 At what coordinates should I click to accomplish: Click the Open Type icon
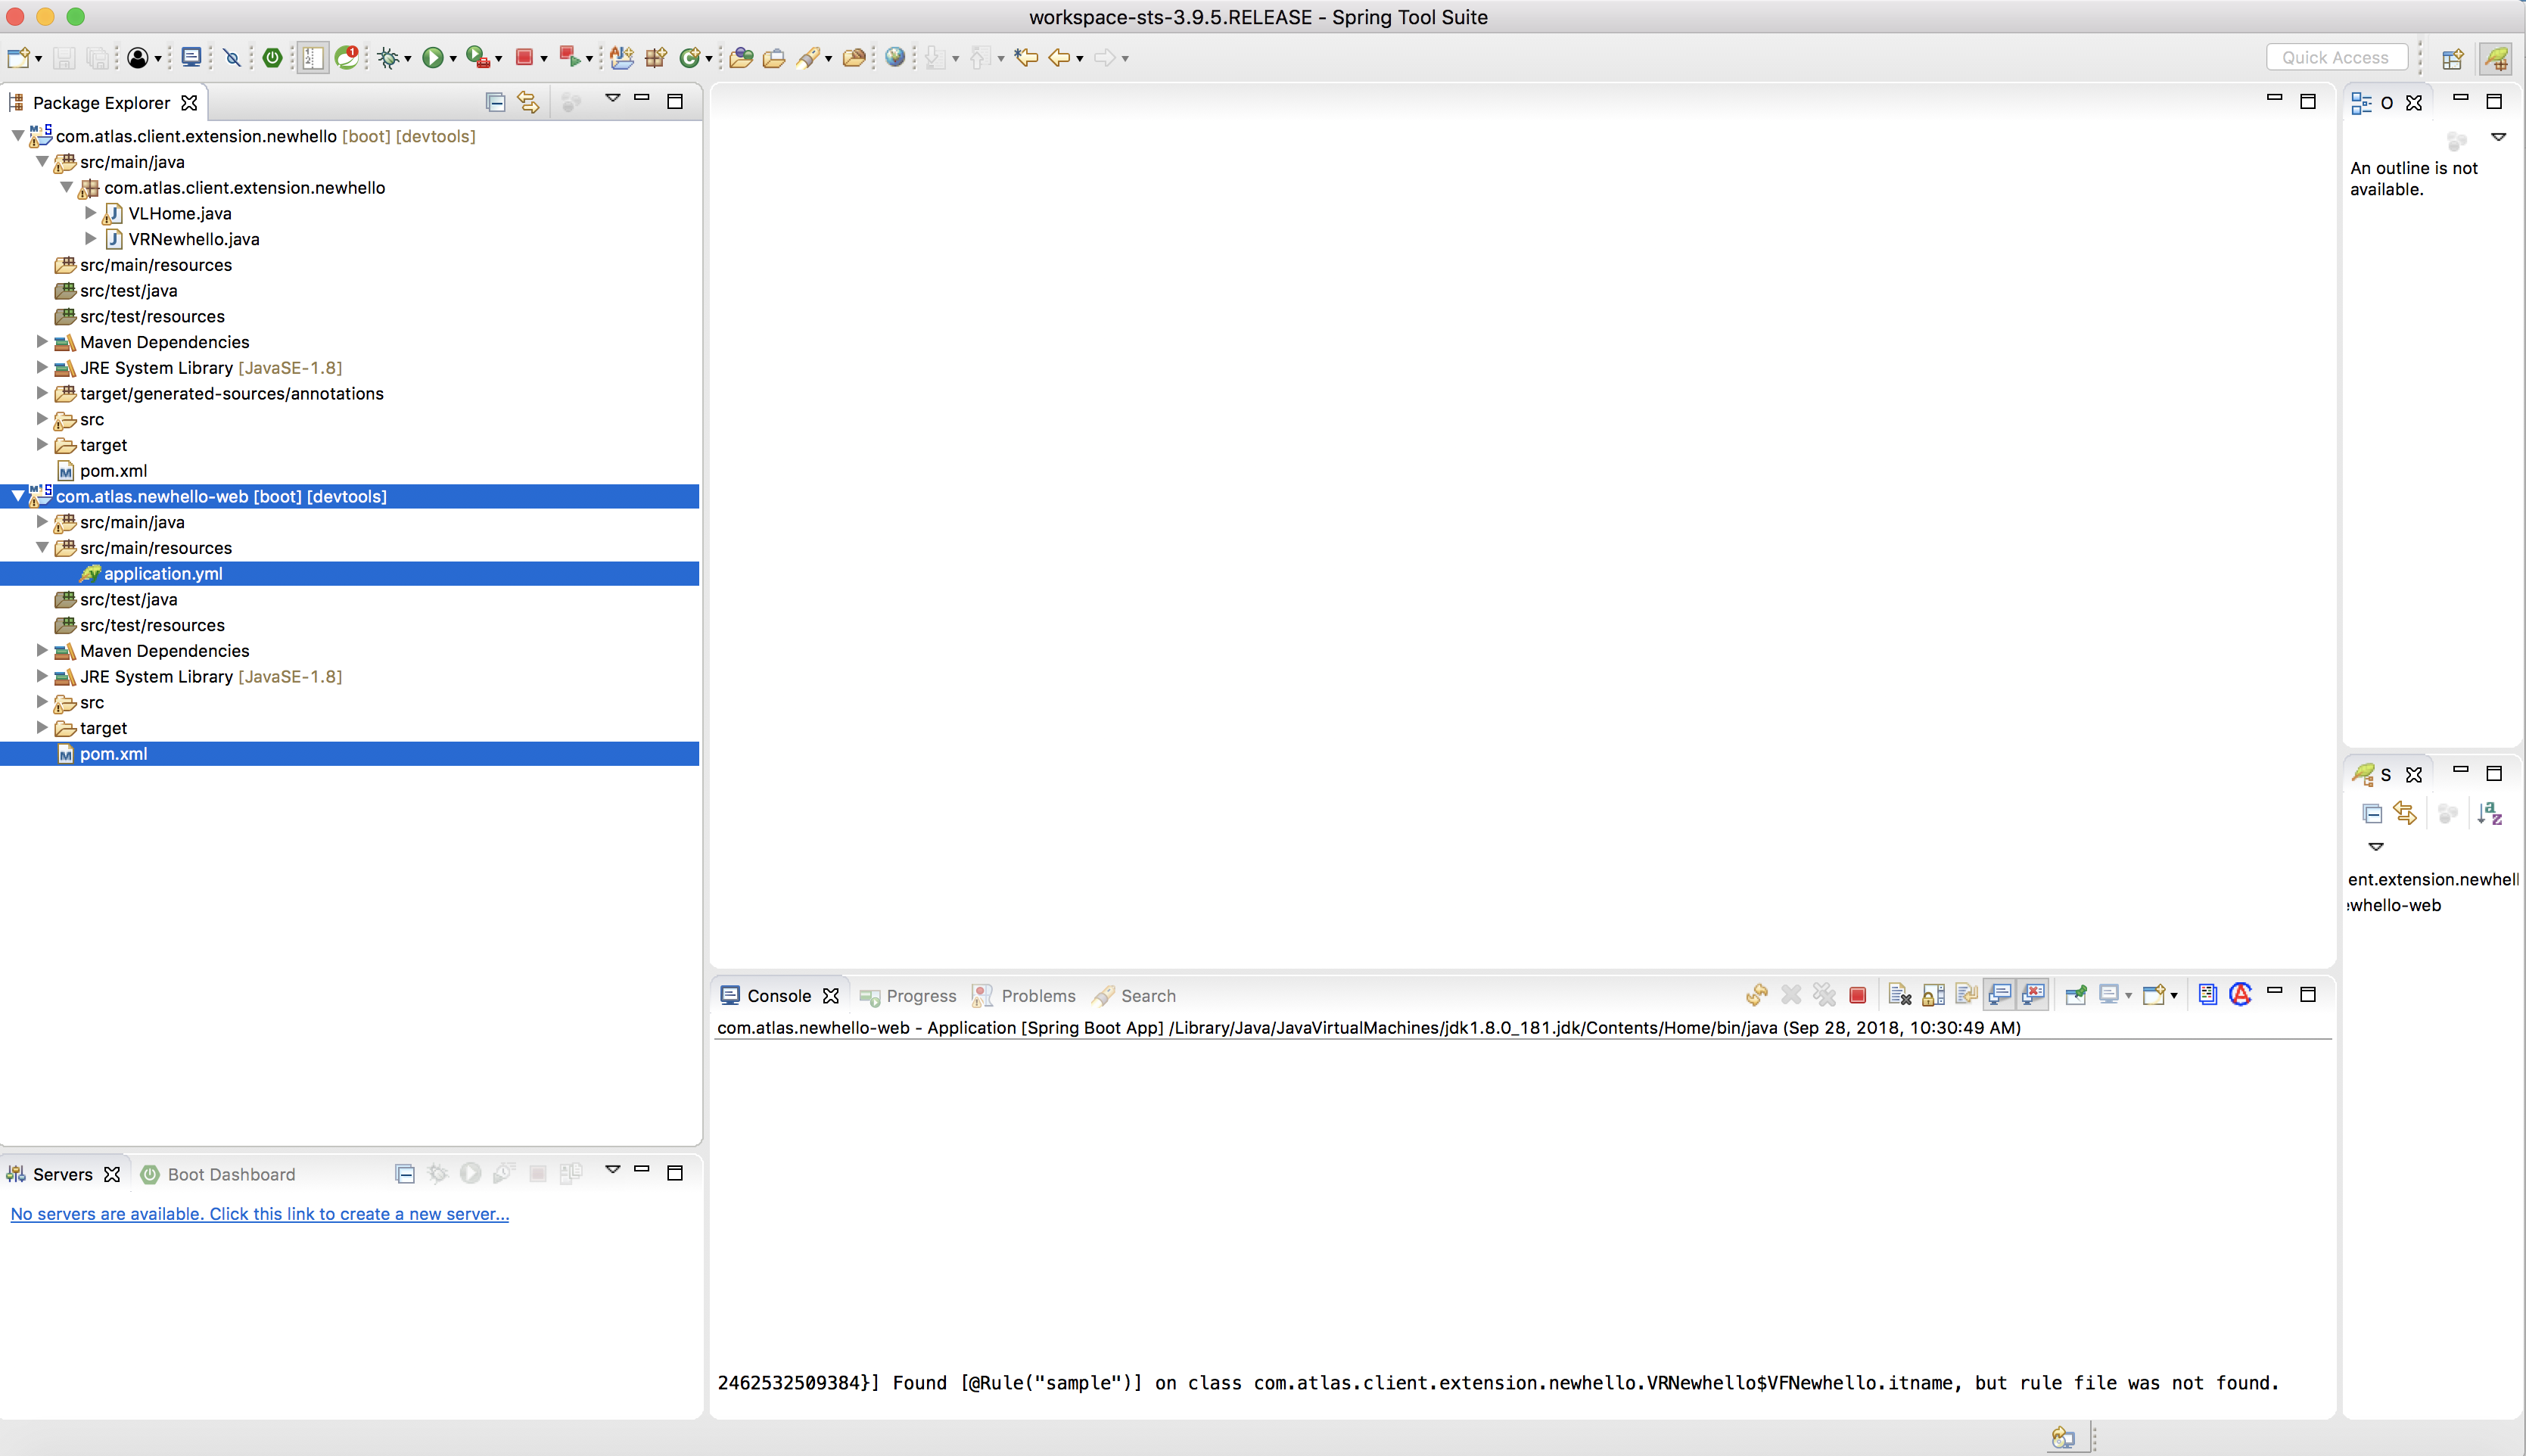(x=741, y=58)
